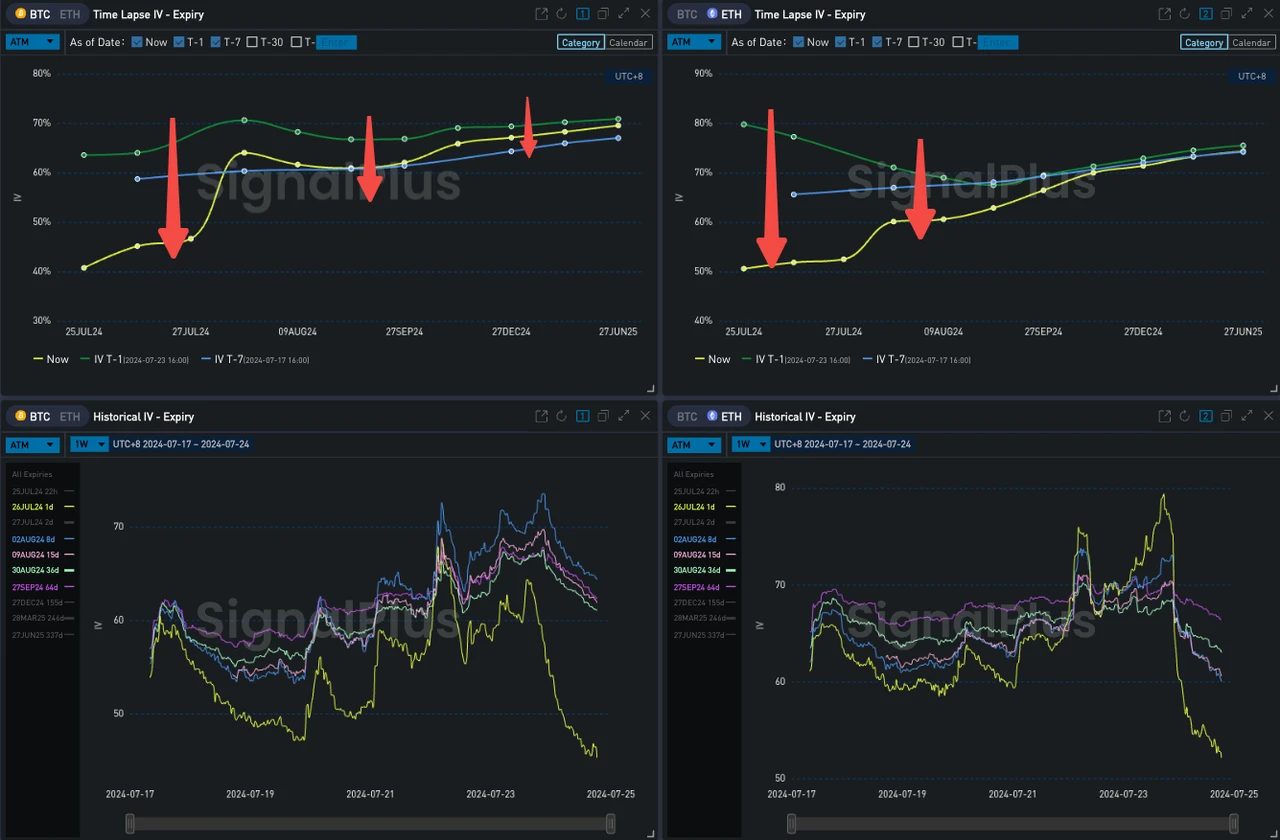Uncheck T-7 checkbox in ETH Time Lapse panel

(x=878, y=42)
